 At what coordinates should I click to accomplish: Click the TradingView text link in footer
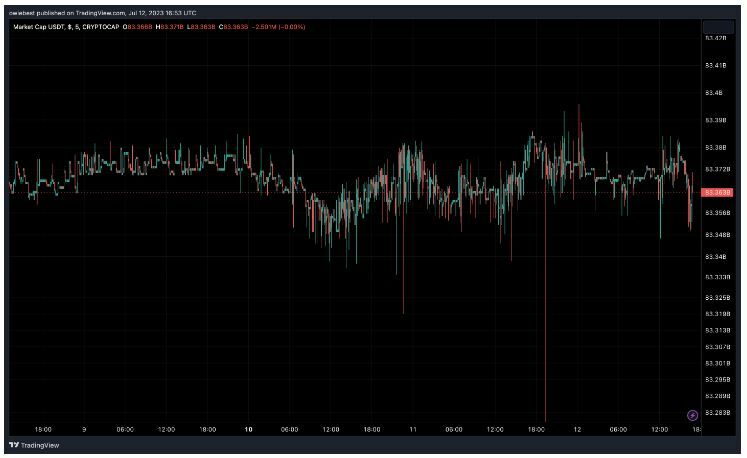39,445
